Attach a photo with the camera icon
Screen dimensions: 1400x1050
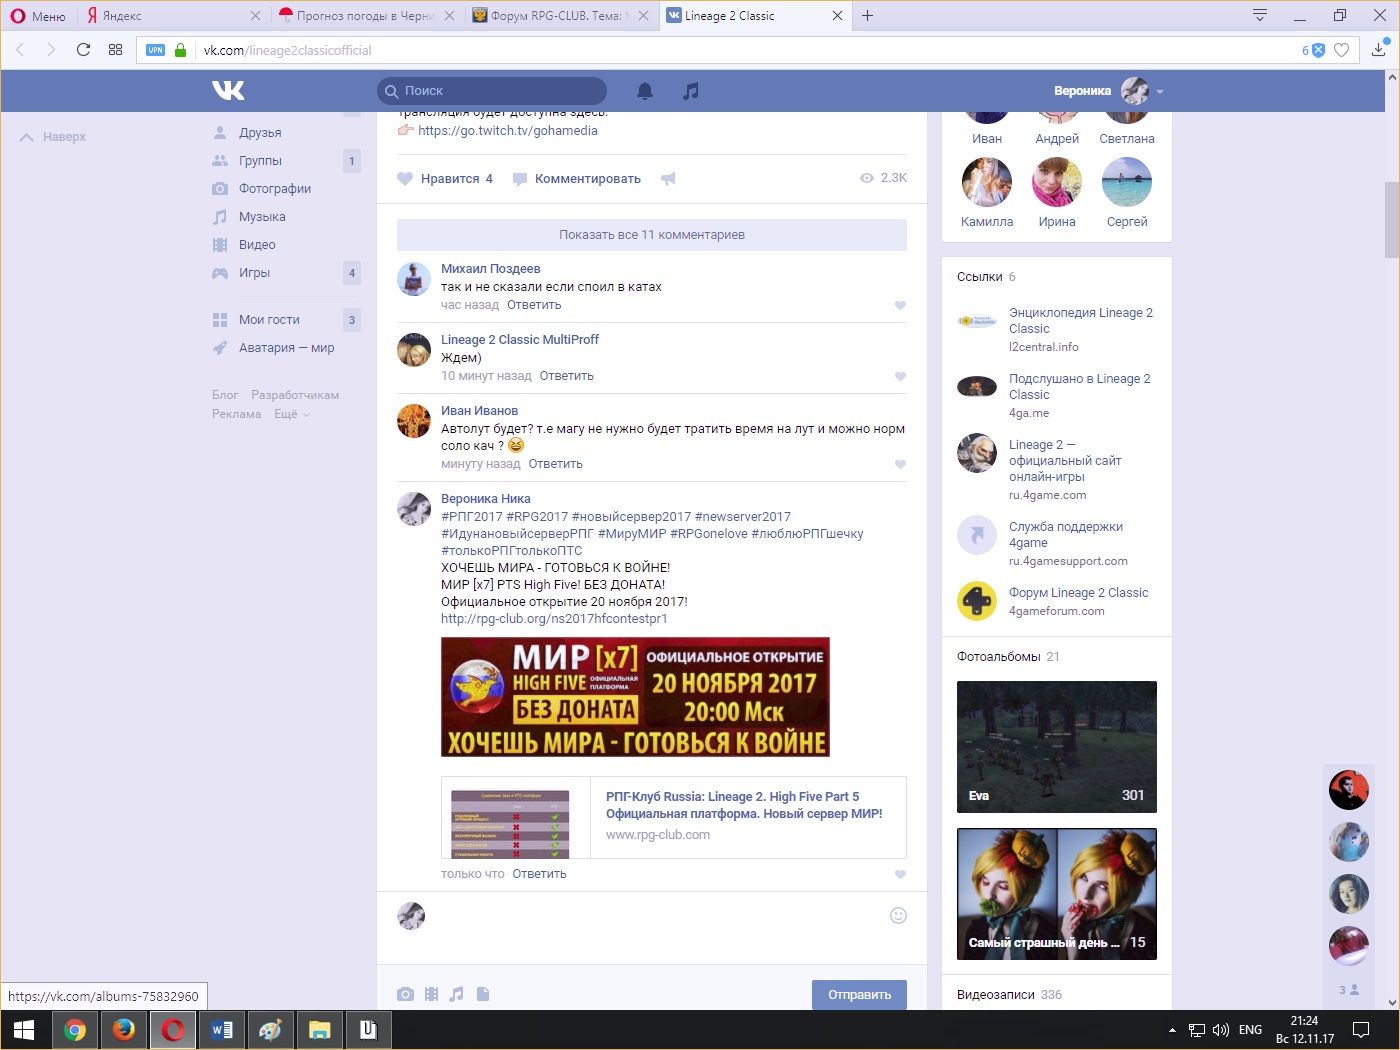(405, 994)
